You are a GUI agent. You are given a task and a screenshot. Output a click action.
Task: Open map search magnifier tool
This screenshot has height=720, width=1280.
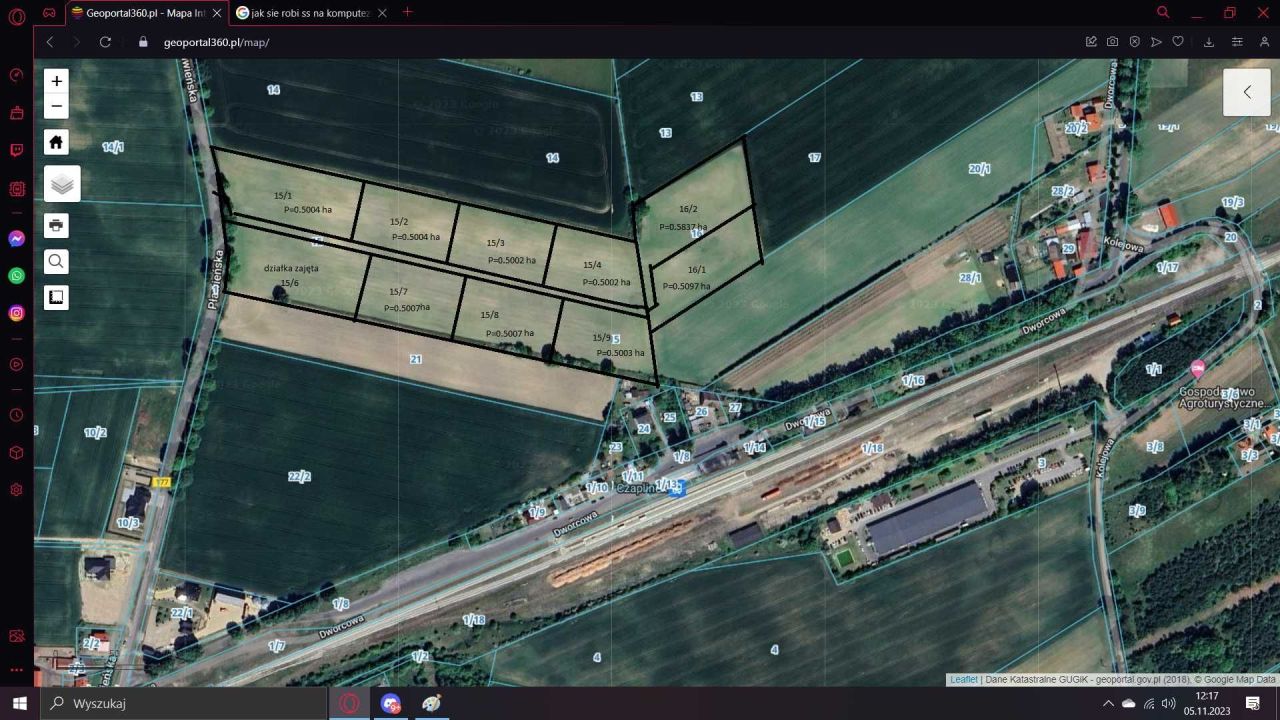point(57,262)
